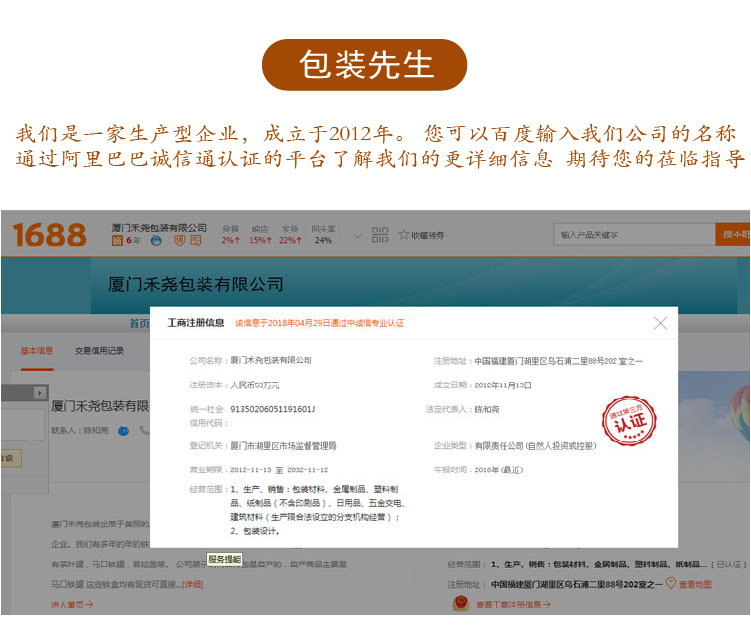Click the 已认证 tag after 经营范围
Viewport: 751px width, 627px height.
pos(729,564)
